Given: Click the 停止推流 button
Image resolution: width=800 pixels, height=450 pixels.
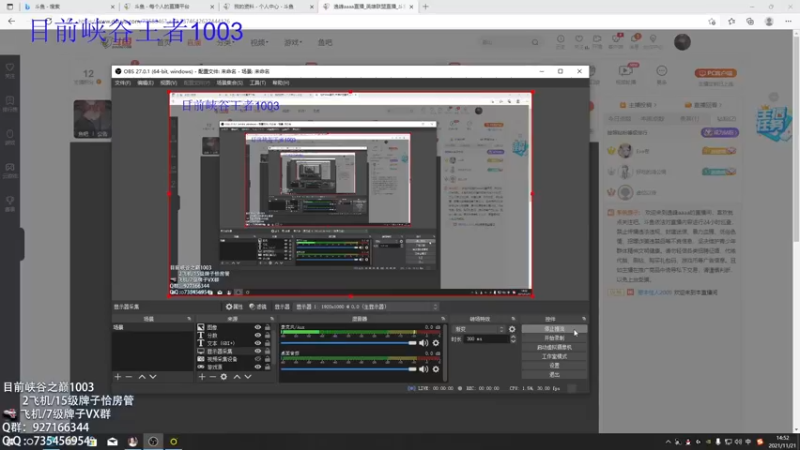Looking at the screenshot, I should (x=554, y=329).
